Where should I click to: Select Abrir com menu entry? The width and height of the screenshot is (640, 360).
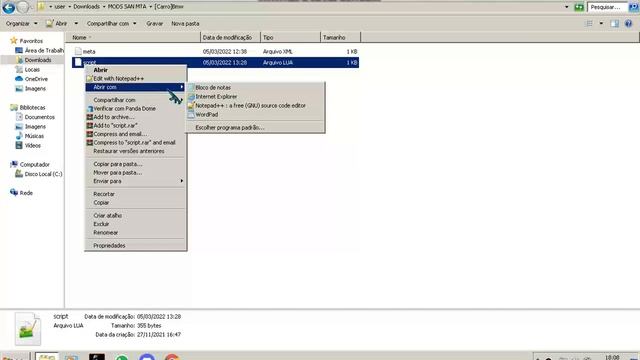[x=135, y=87]
